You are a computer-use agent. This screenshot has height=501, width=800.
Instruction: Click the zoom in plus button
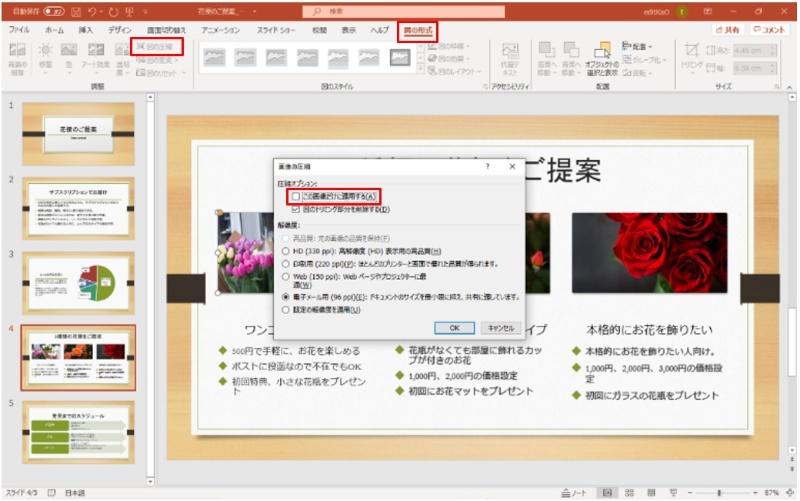point(755,493)
